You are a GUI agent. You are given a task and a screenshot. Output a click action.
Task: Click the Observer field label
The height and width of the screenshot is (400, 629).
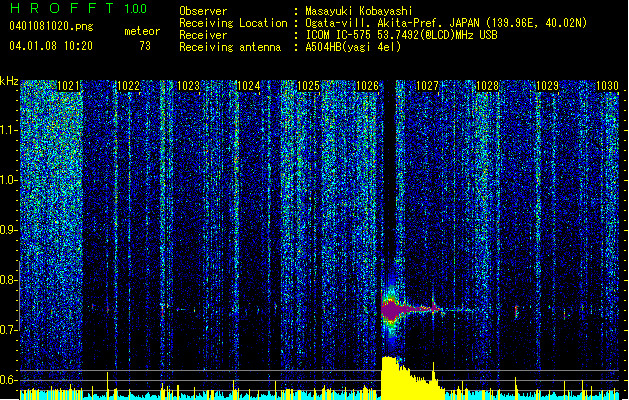pyautogui.click(x=203, y=11)
